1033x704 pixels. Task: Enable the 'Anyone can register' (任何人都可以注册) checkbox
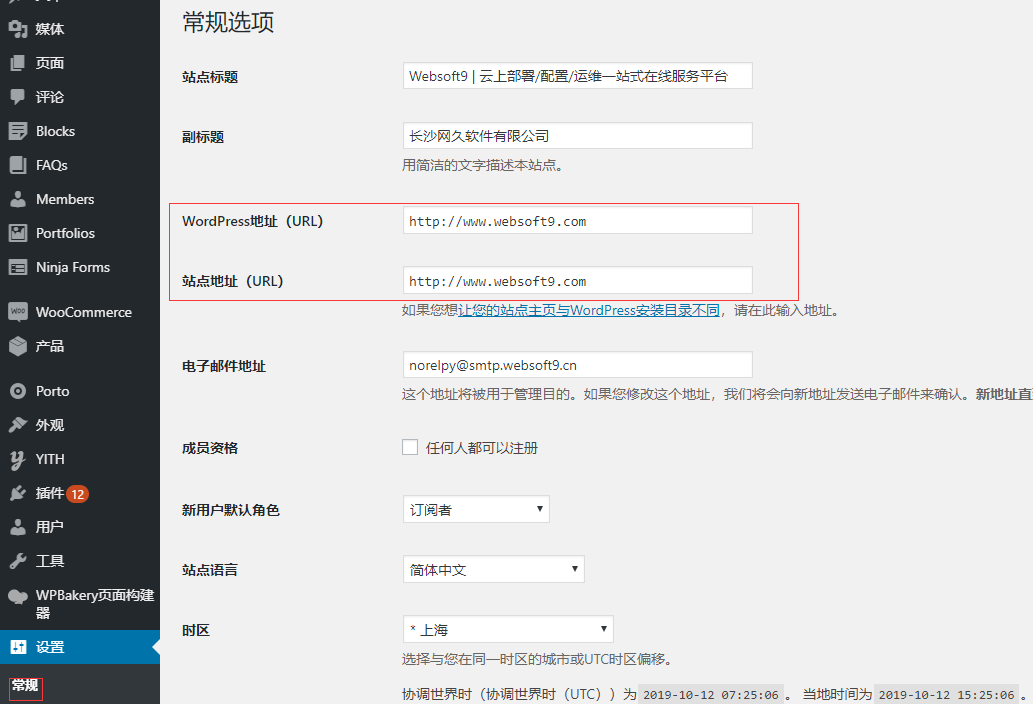410,447
